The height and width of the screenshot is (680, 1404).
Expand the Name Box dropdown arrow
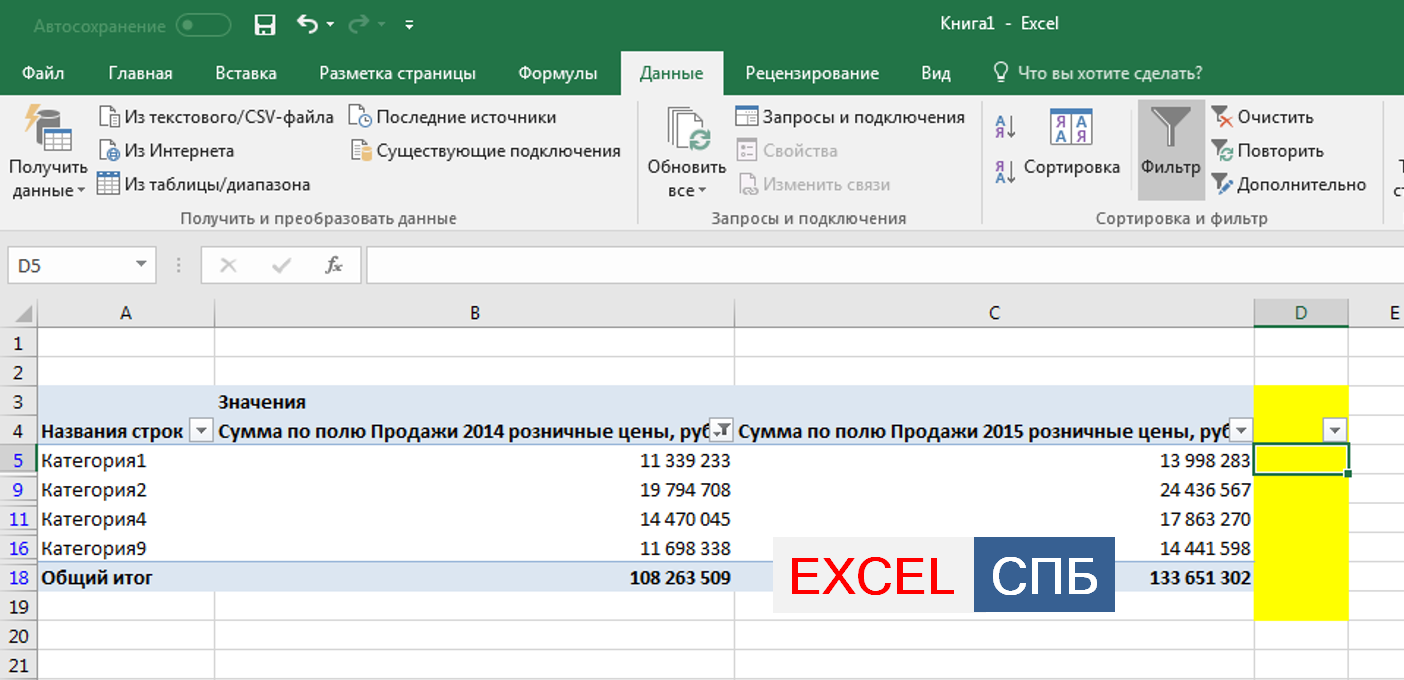point(141,266)
